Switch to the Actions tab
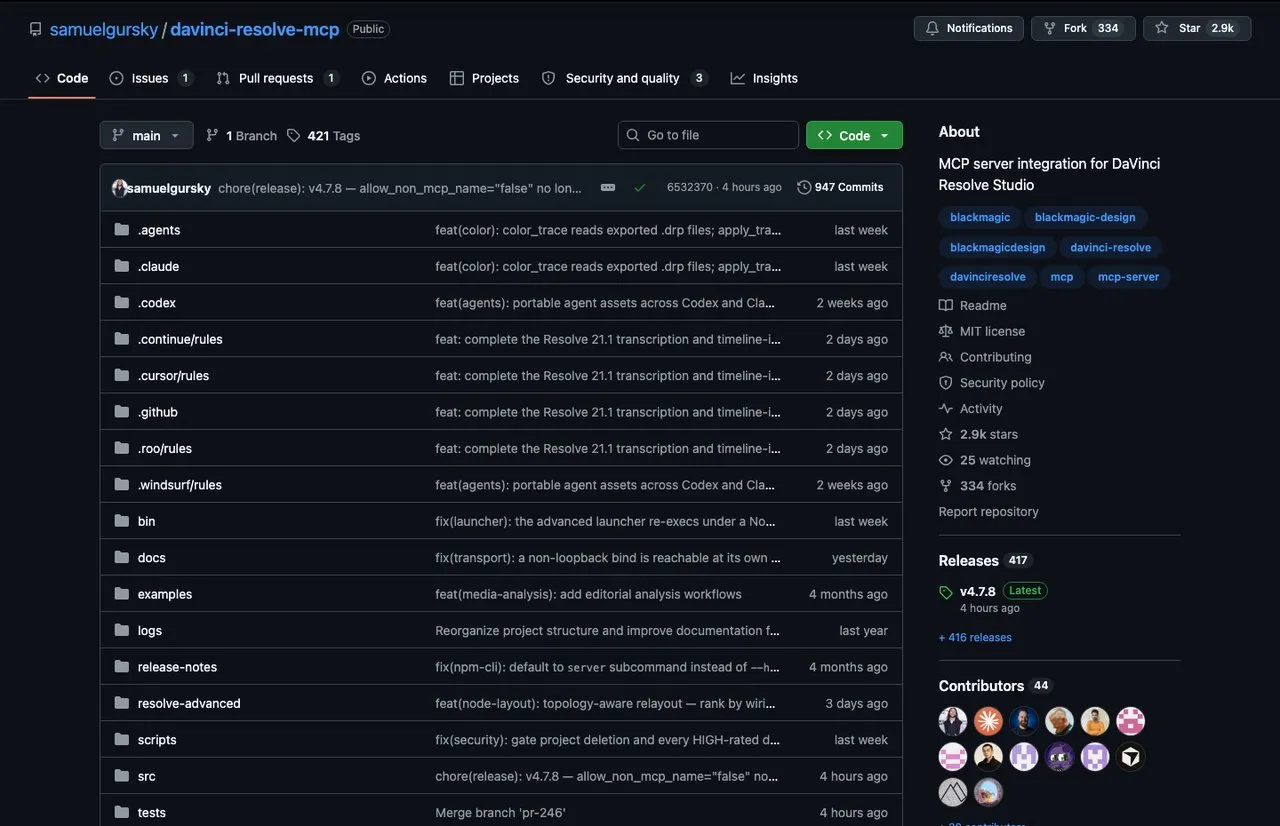 (394, 78)
